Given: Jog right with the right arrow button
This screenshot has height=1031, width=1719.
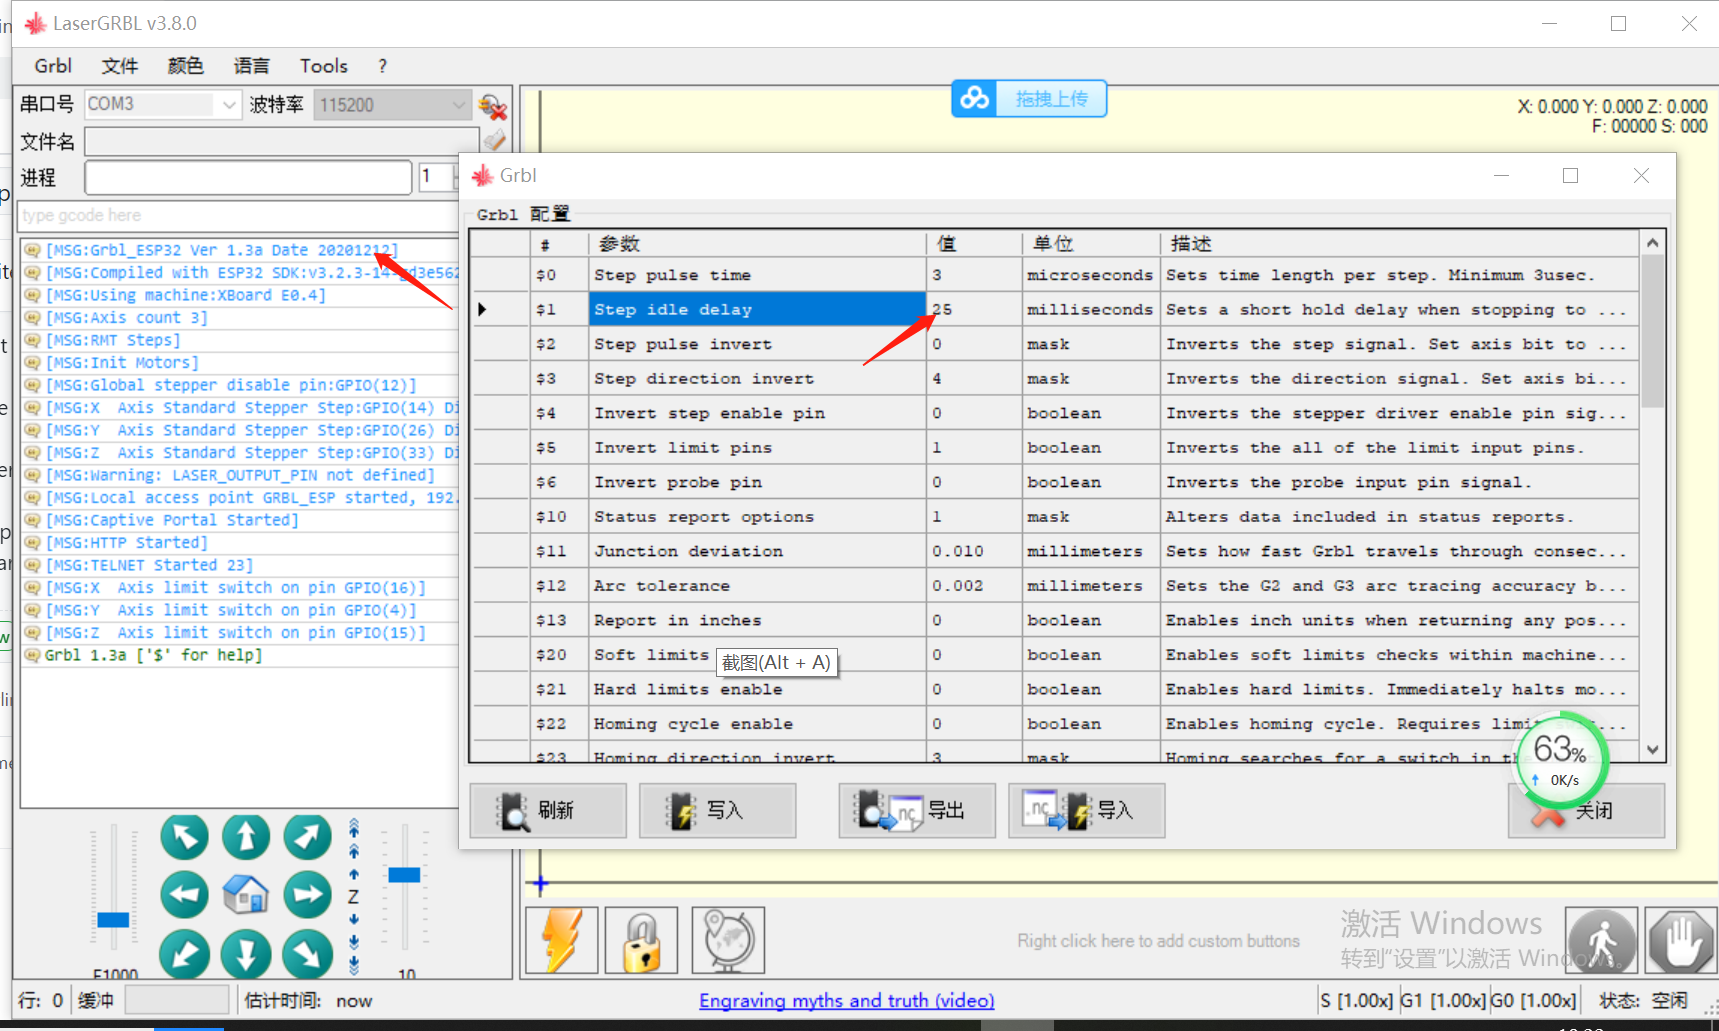Looking at the screenshot, I should pos(307,895).
